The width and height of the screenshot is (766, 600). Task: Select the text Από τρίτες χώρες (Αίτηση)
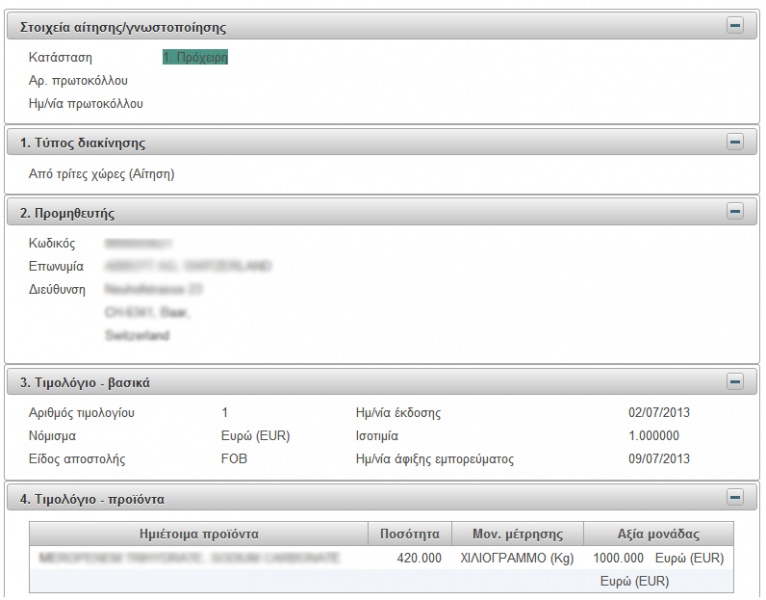click(x=101, y=174)
